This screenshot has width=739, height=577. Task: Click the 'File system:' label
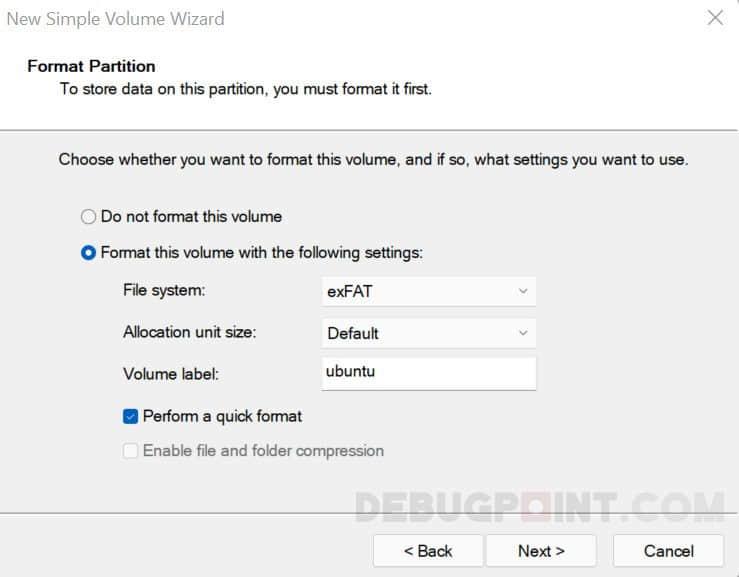click(162, 291)
